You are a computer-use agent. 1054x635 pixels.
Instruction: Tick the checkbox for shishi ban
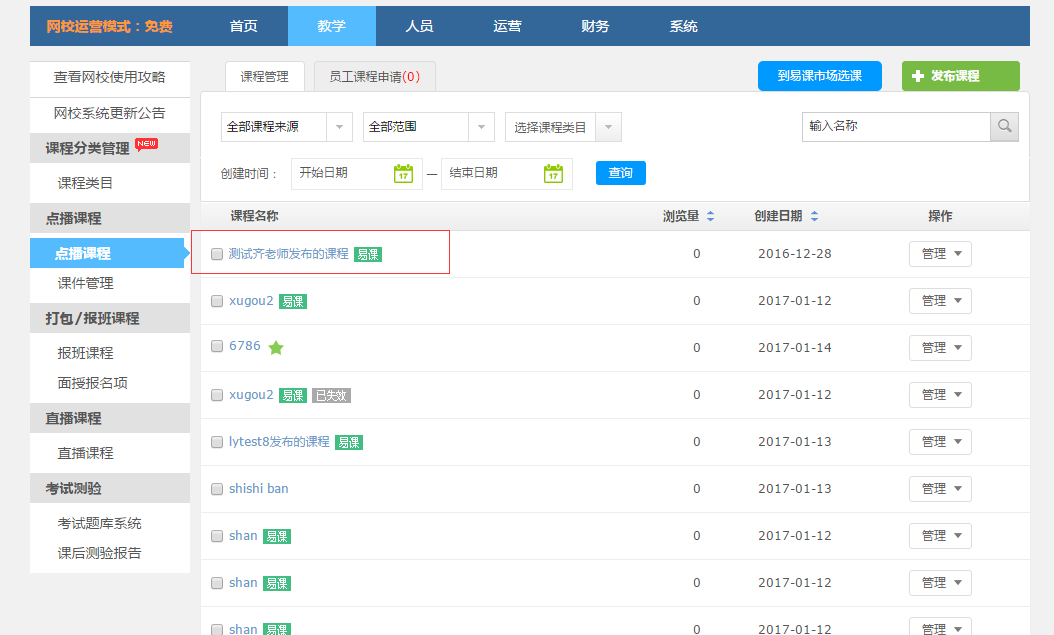coord(217,489)
